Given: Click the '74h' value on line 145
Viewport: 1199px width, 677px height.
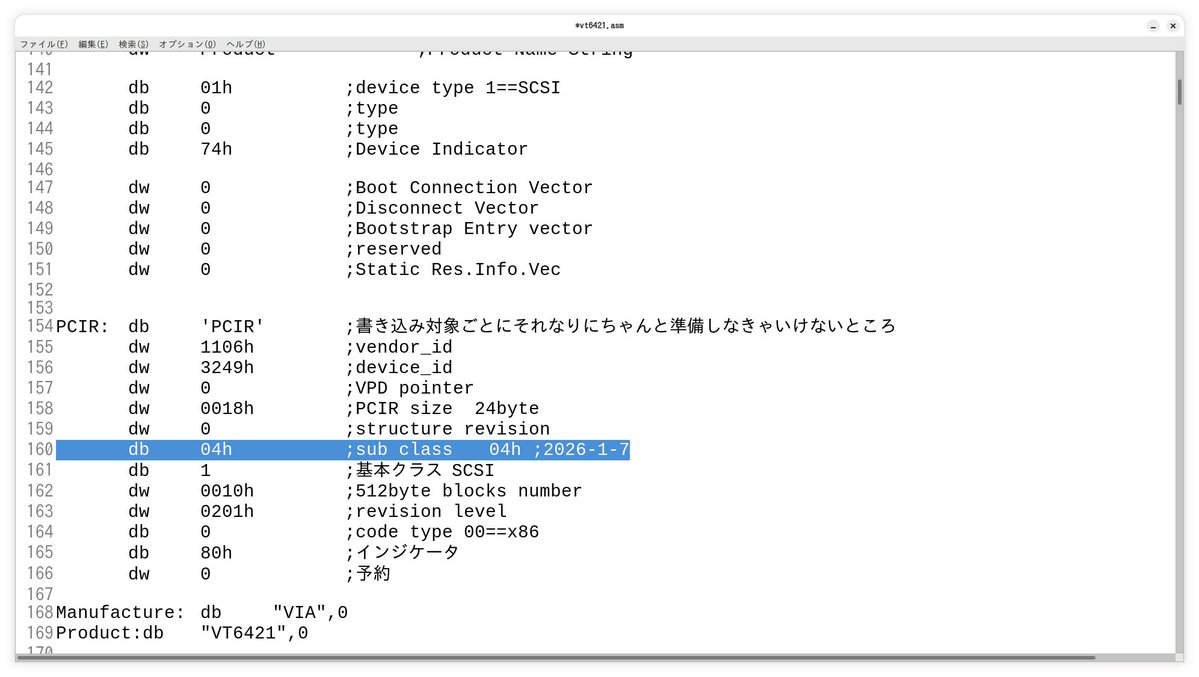Looking at the screenshot, I should 216,149.
